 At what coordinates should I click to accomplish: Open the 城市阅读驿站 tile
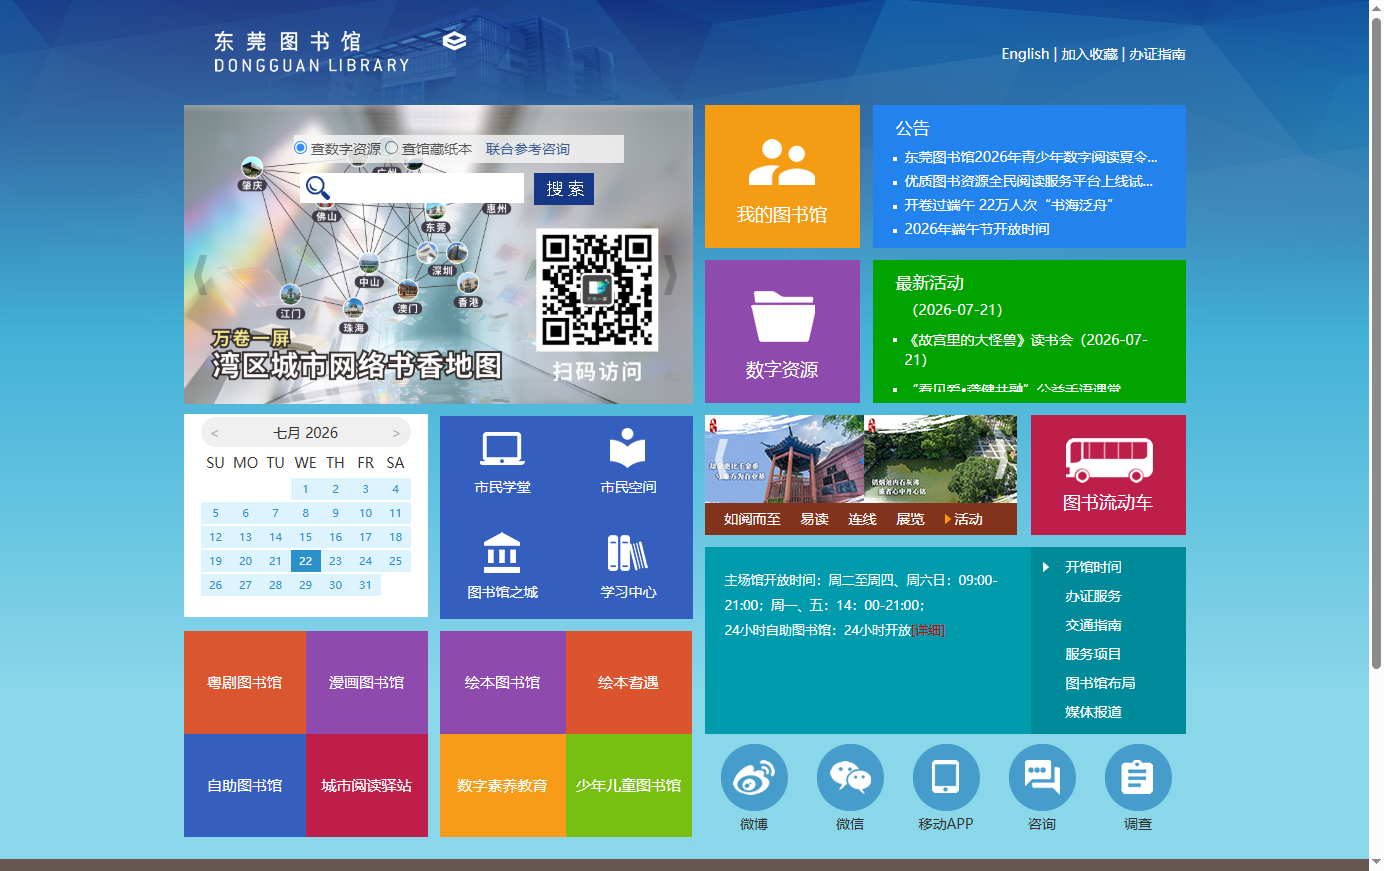click(367, 786)
